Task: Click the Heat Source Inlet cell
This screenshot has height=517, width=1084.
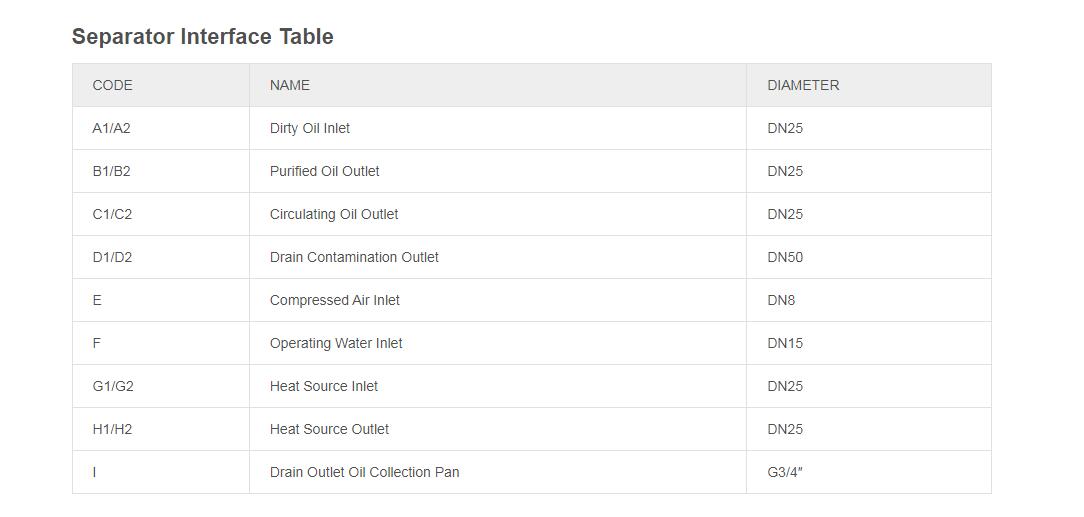Action: [x=324, y=386]
